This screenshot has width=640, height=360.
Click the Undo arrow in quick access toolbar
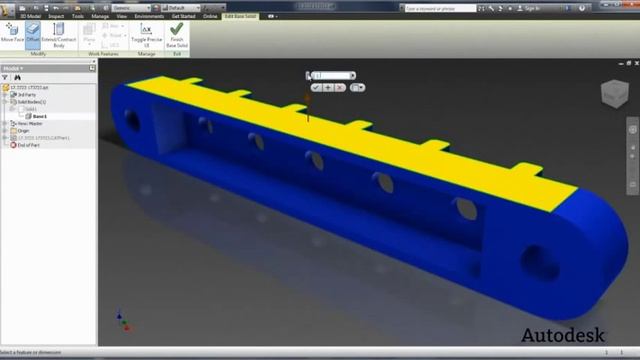(56, 8)
